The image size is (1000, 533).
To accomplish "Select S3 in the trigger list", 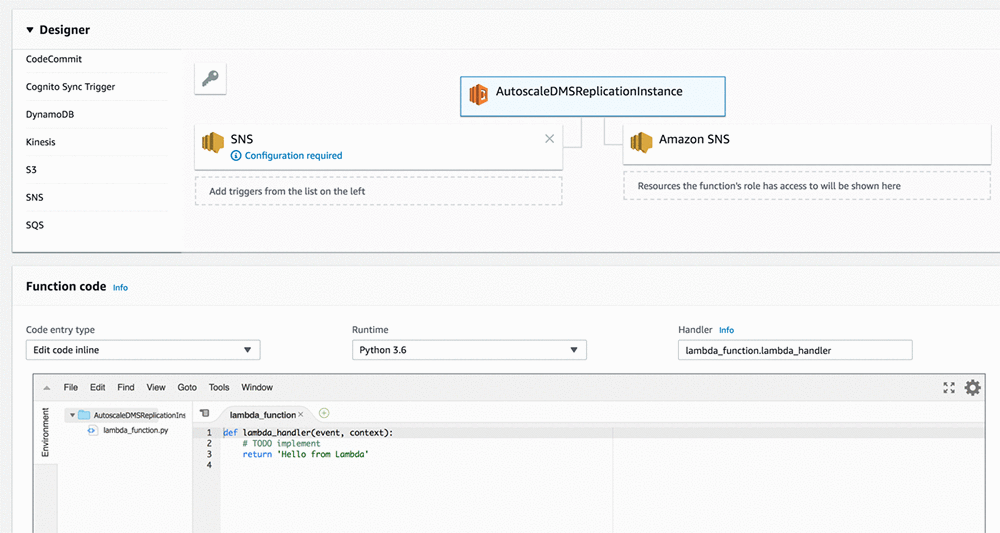I will click(31, 170).
